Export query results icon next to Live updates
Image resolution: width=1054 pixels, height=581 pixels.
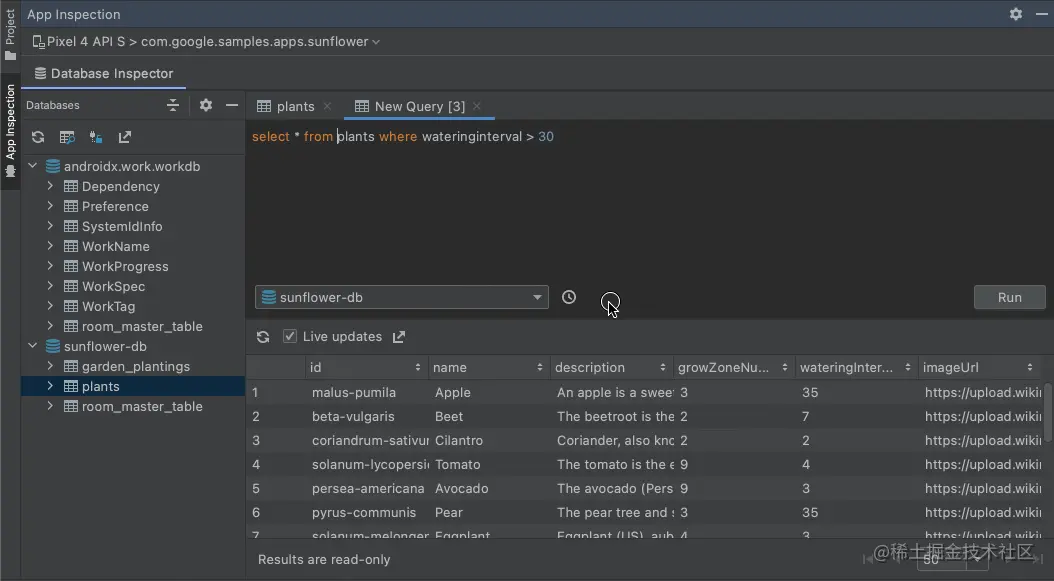(x=399, y=337)
